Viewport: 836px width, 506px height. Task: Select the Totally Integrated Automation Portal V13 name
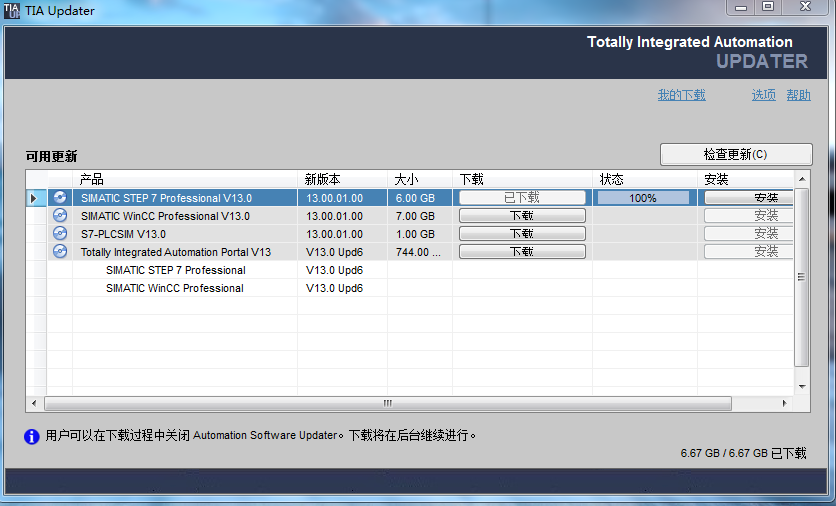click(175, 252)
